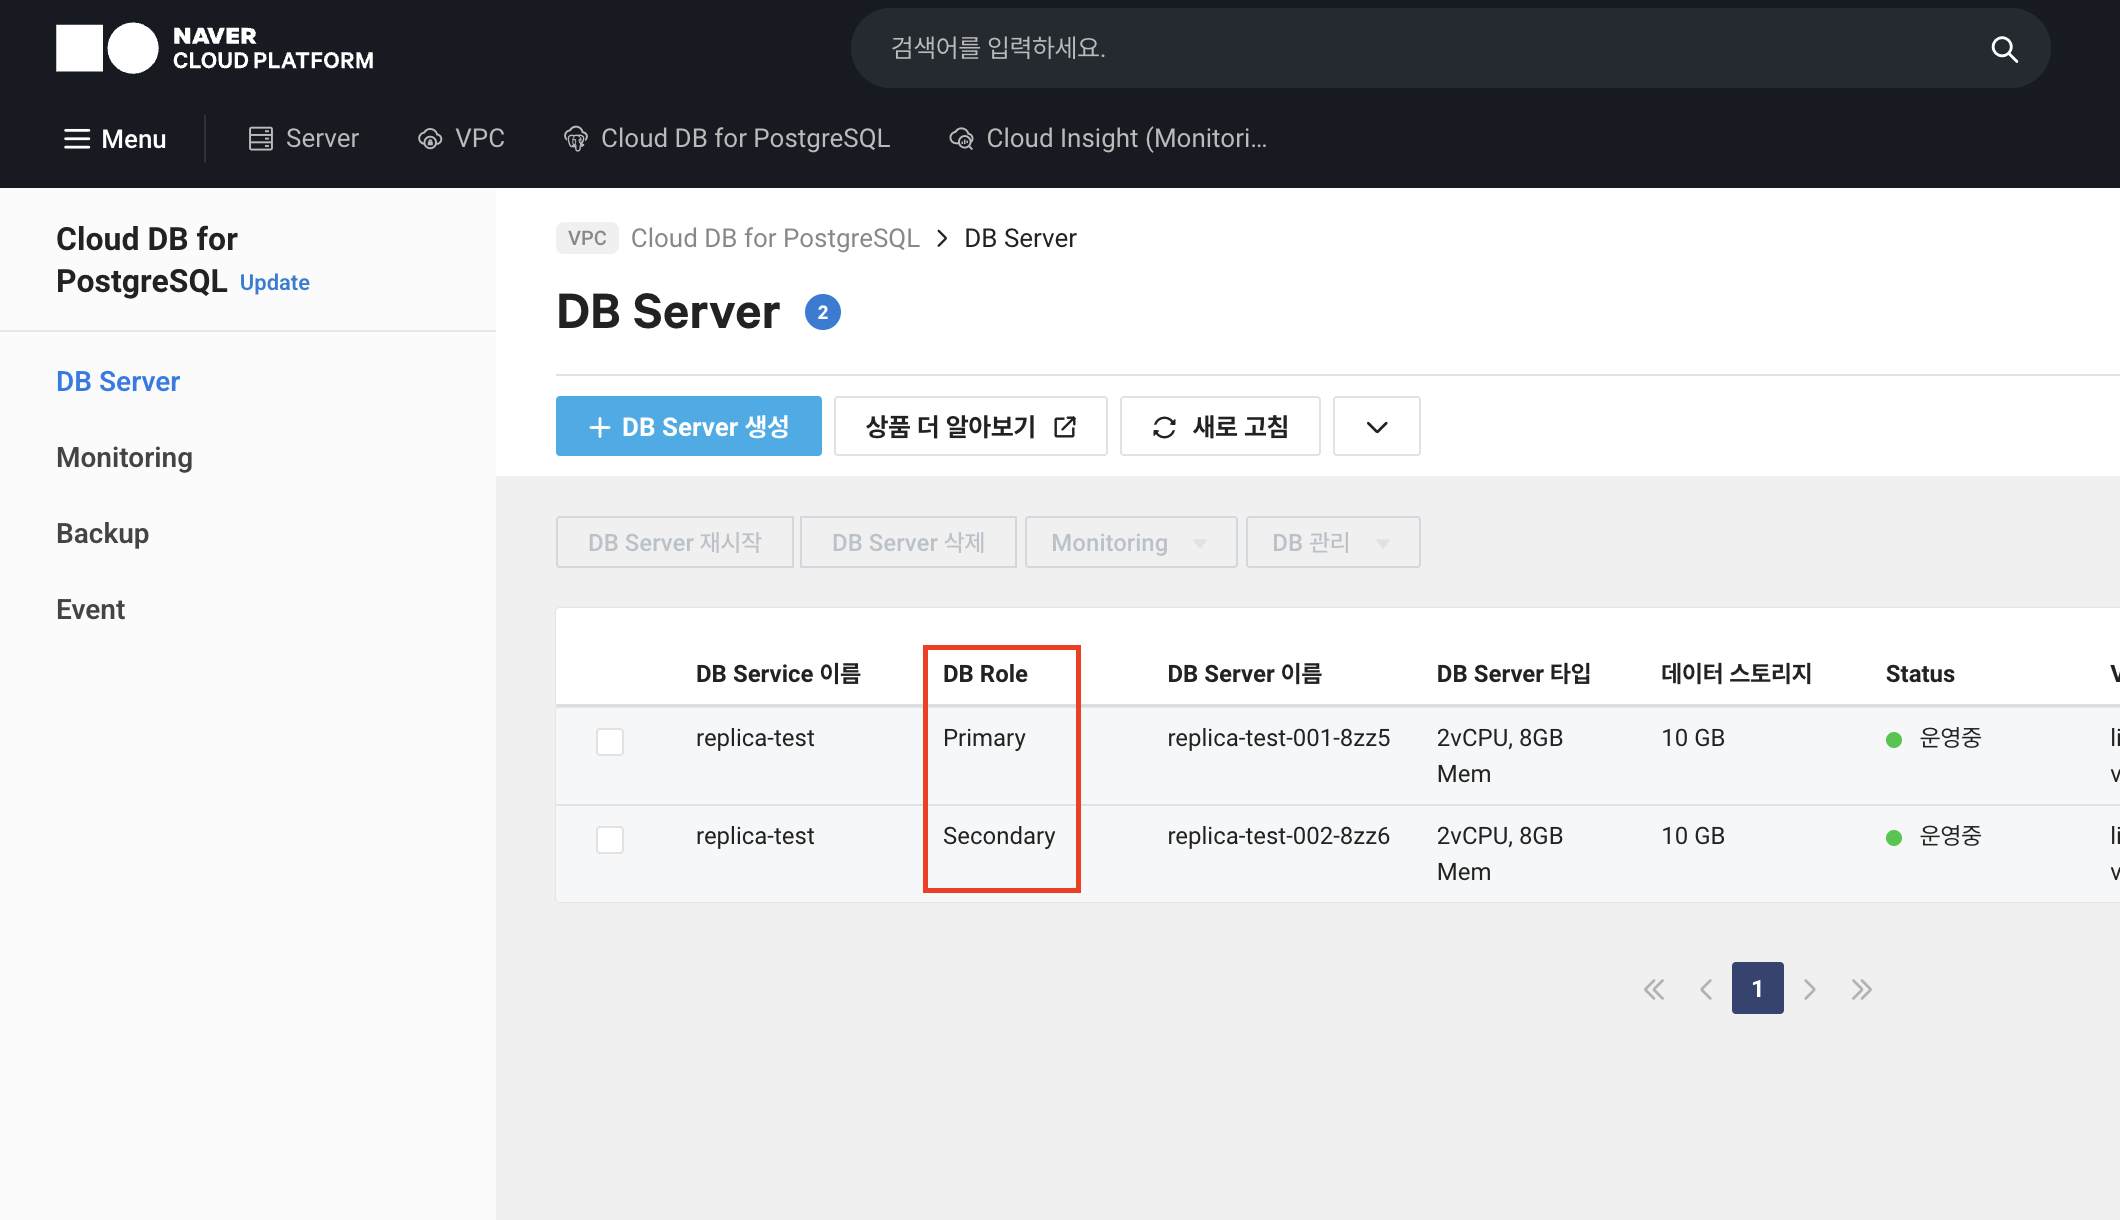
Task: Click the green status dot of replica-test-002-8zz6
Action: coord(1894,838)
